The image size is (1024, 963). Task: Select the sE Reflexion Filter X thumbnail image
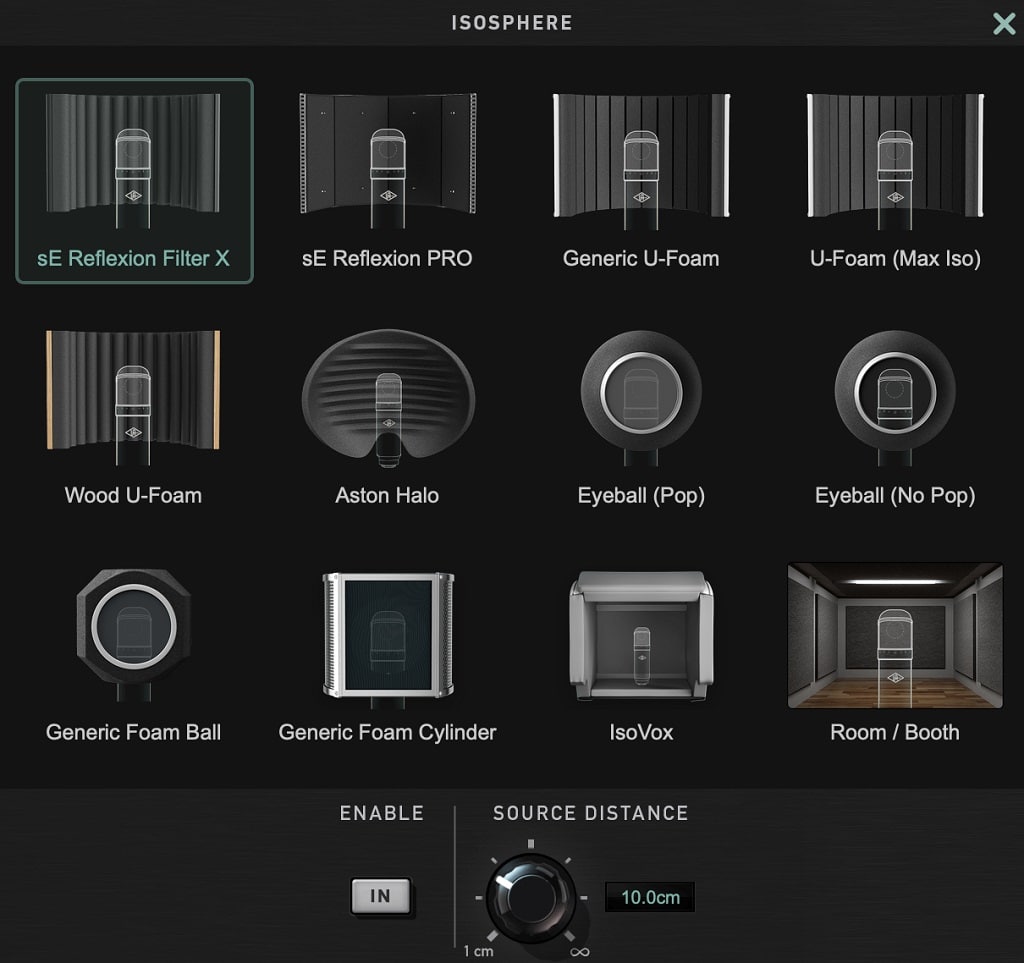coord(133,161)
